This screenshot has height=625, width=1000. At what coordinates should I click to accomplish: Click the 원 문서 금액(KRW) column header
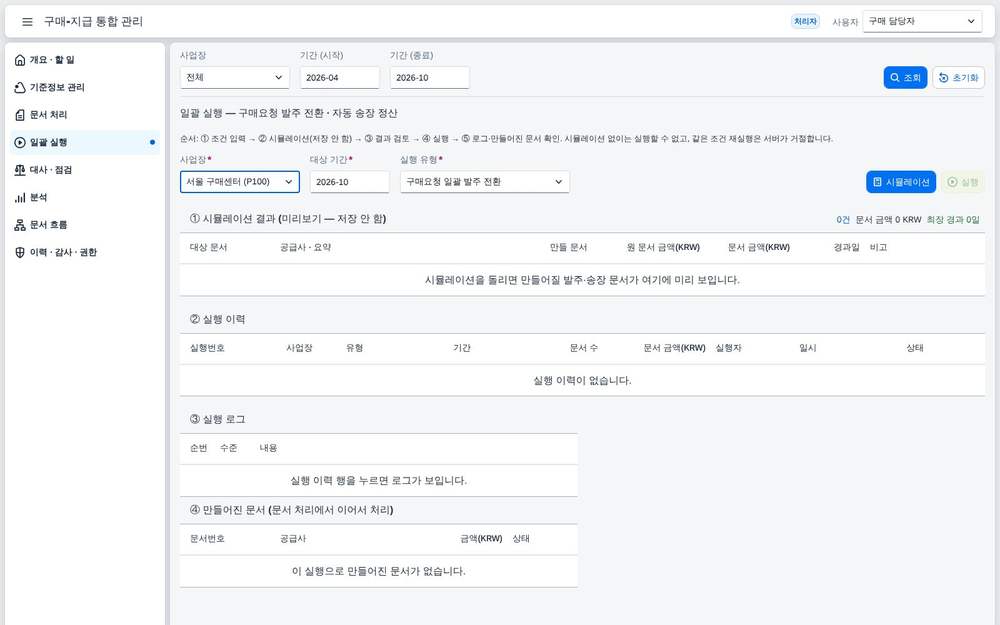point(663,247)
